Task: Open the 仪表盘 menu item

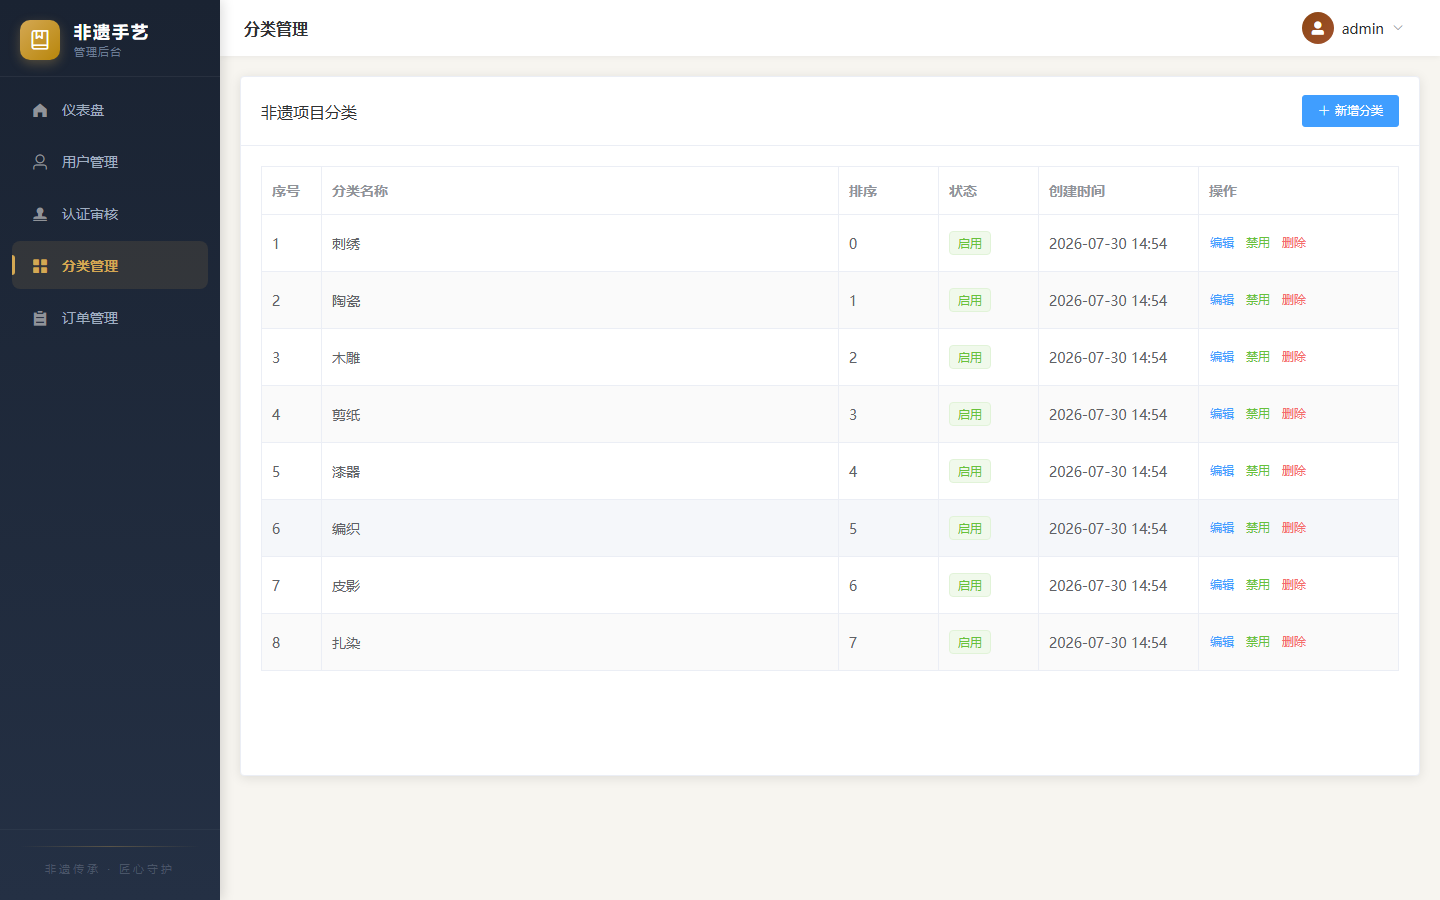Action: tap(110, 110)
